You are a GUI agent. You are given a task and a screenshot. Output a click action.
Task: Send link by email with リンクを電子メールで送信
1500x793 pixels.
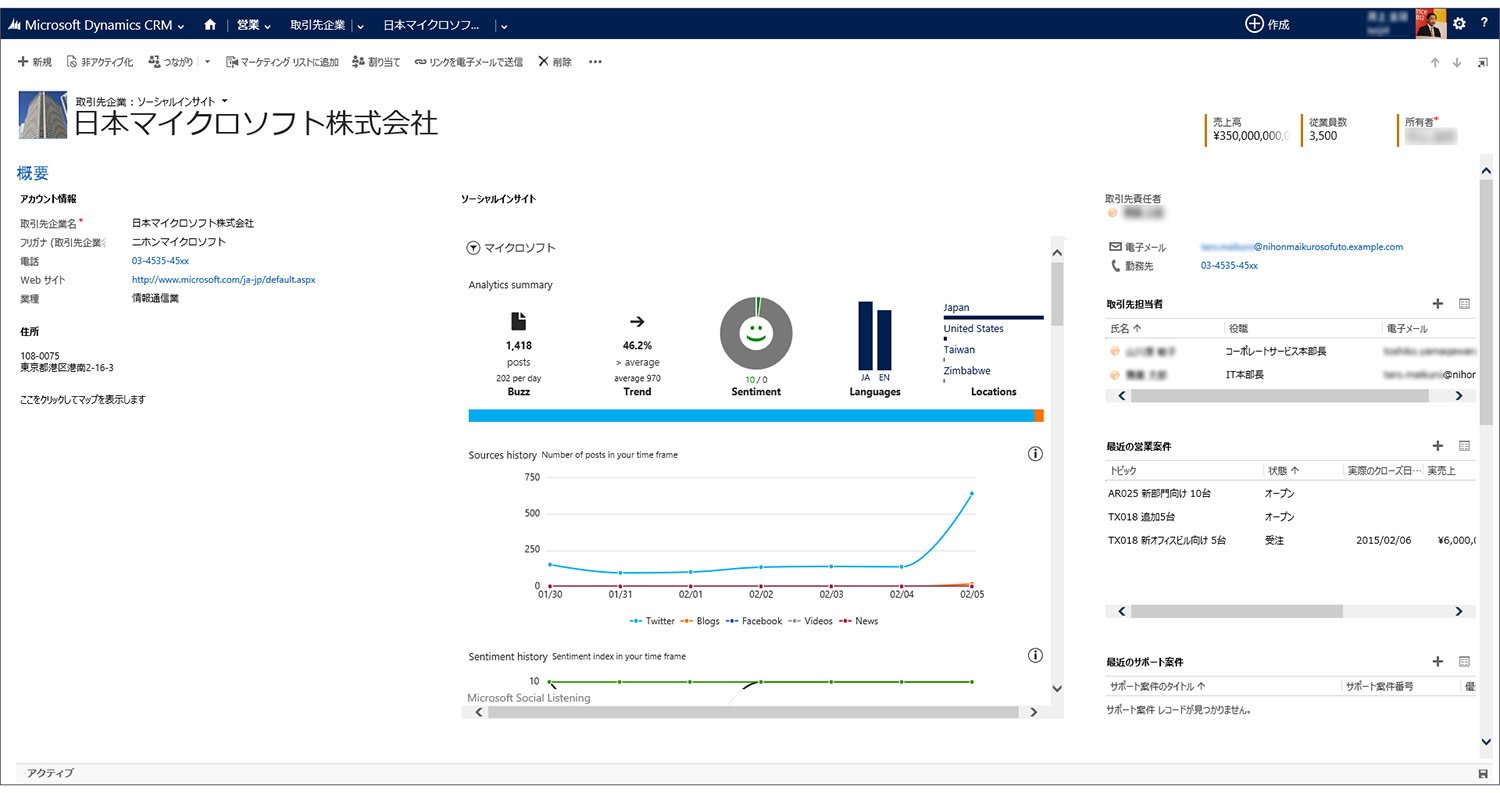(469, 62)
